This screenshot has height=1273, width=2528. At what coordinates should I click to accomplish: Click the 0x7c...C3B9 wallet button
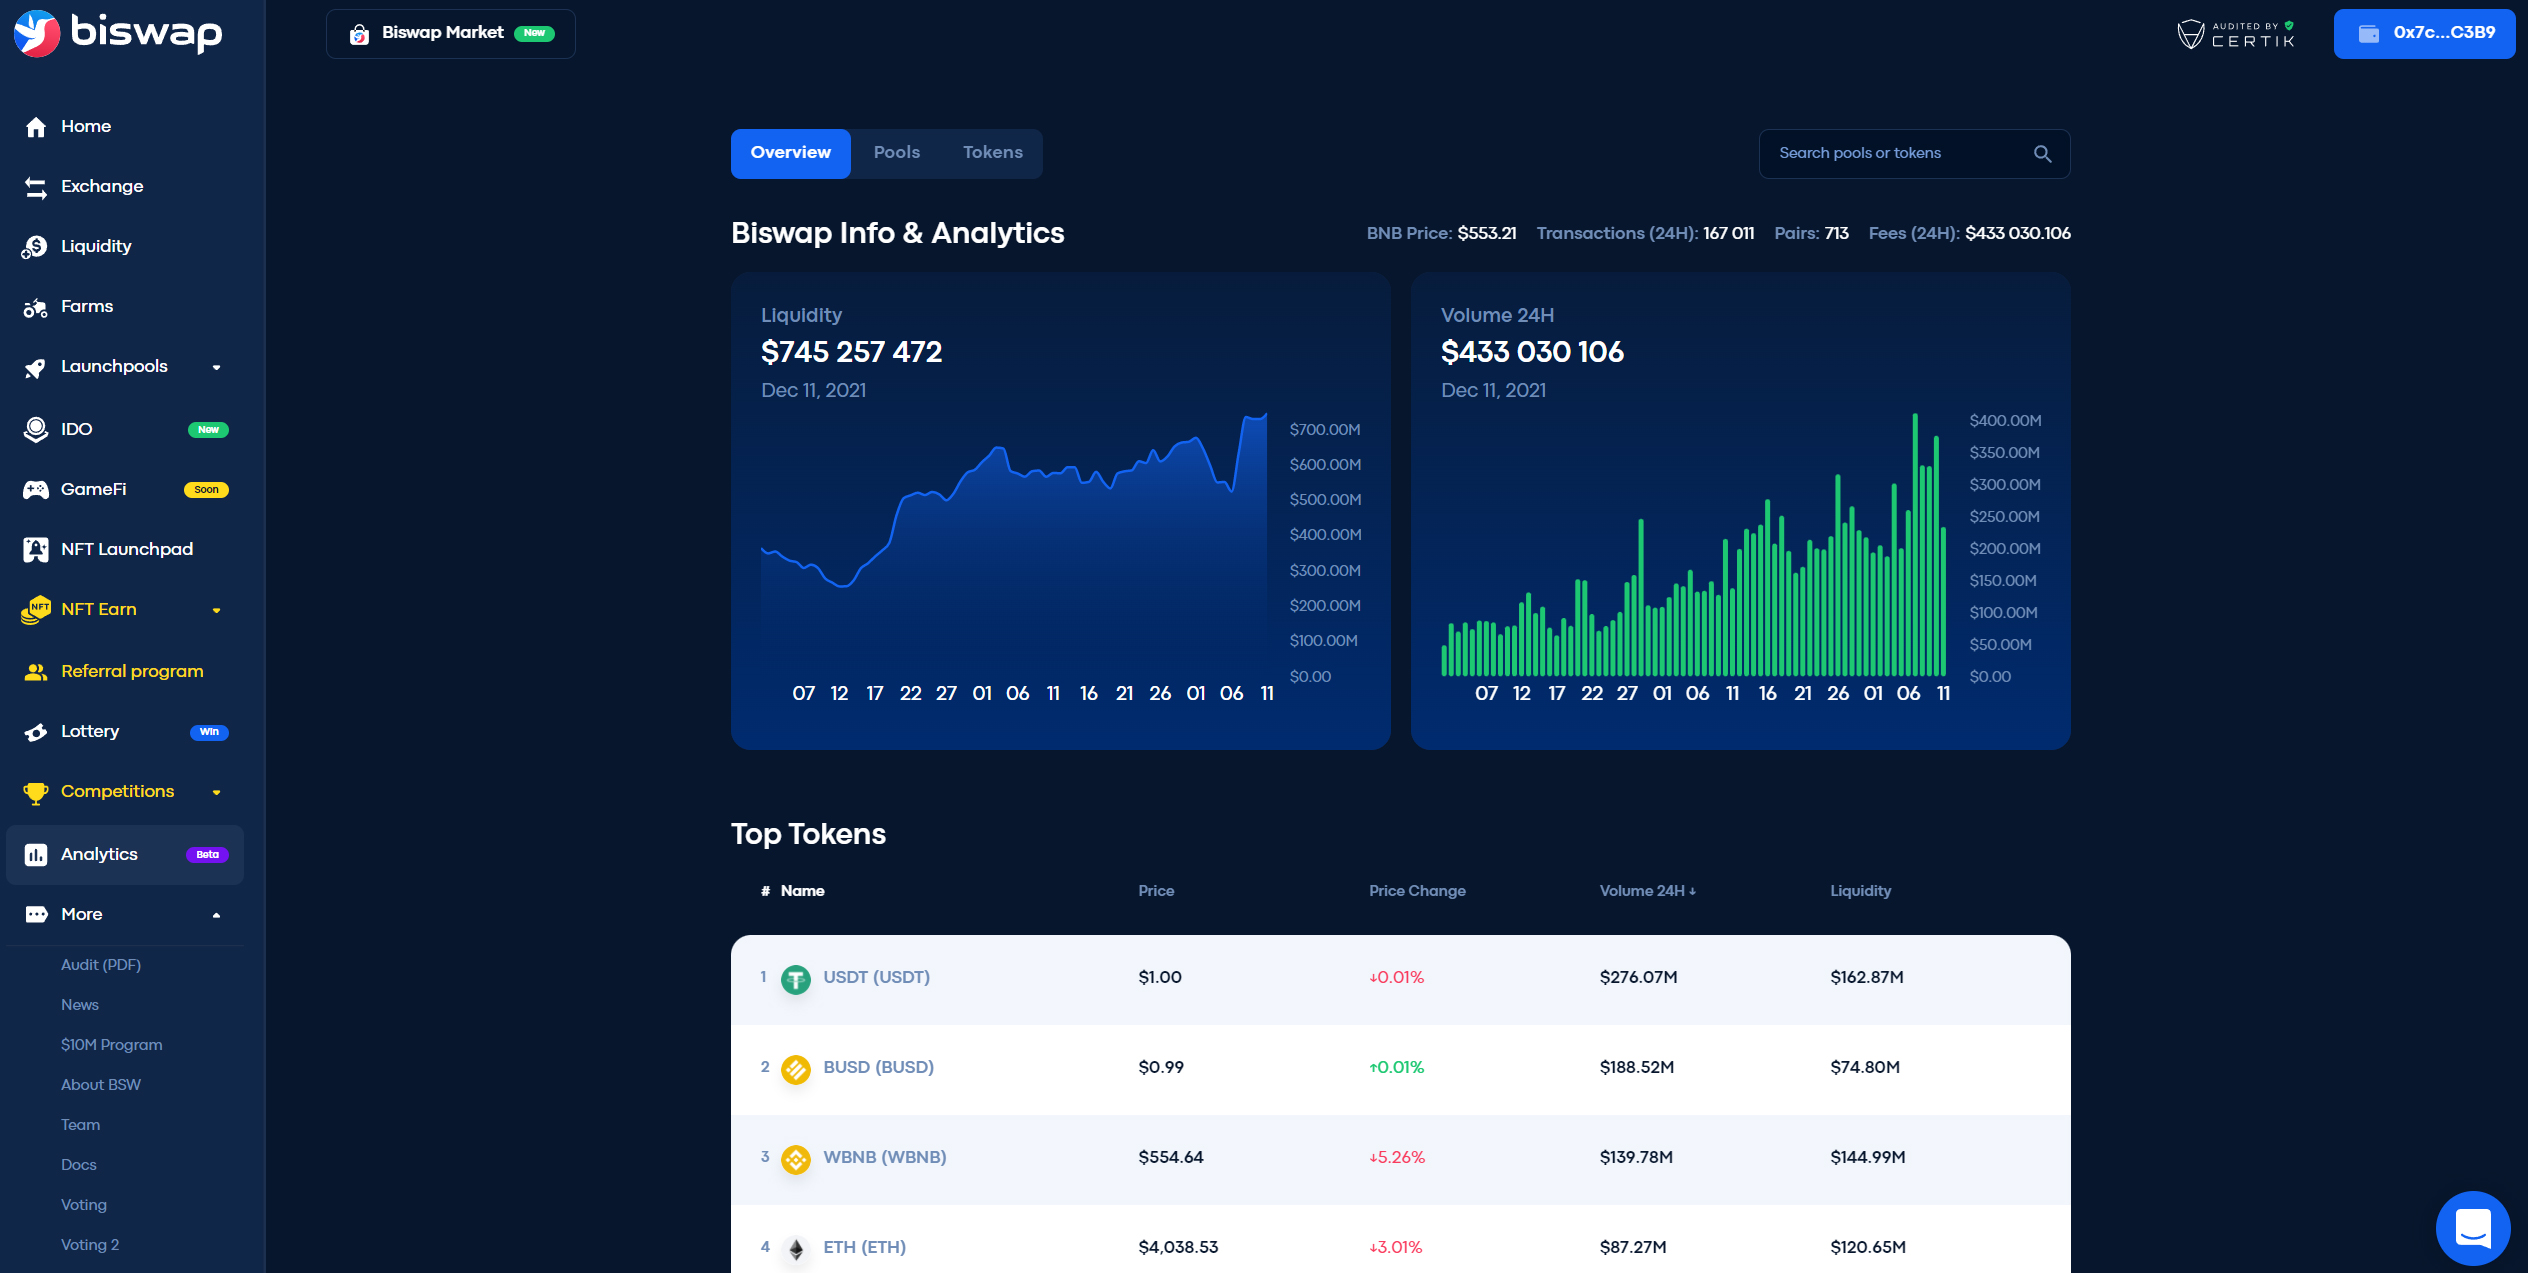[x=2424, y=34]
